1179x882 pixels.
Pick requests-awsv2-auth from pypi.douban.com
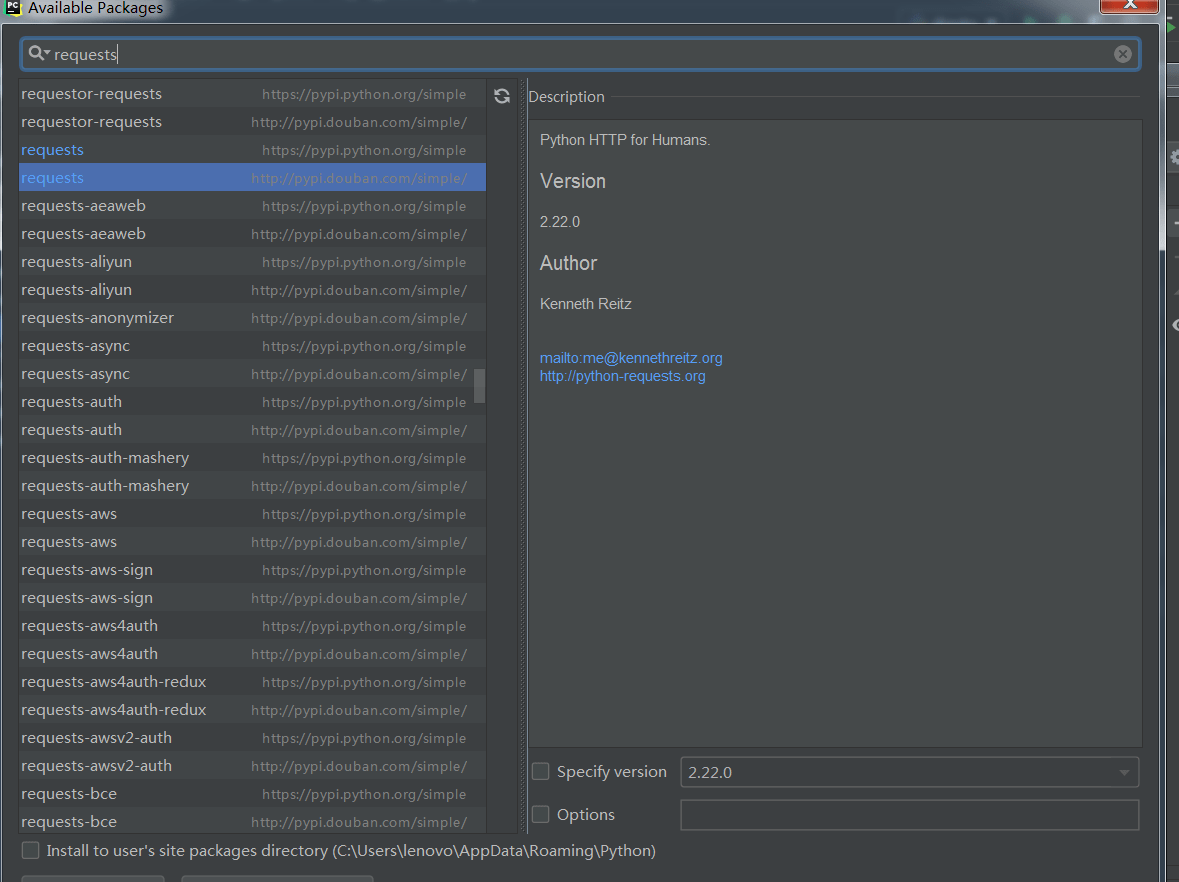[253, 766]
